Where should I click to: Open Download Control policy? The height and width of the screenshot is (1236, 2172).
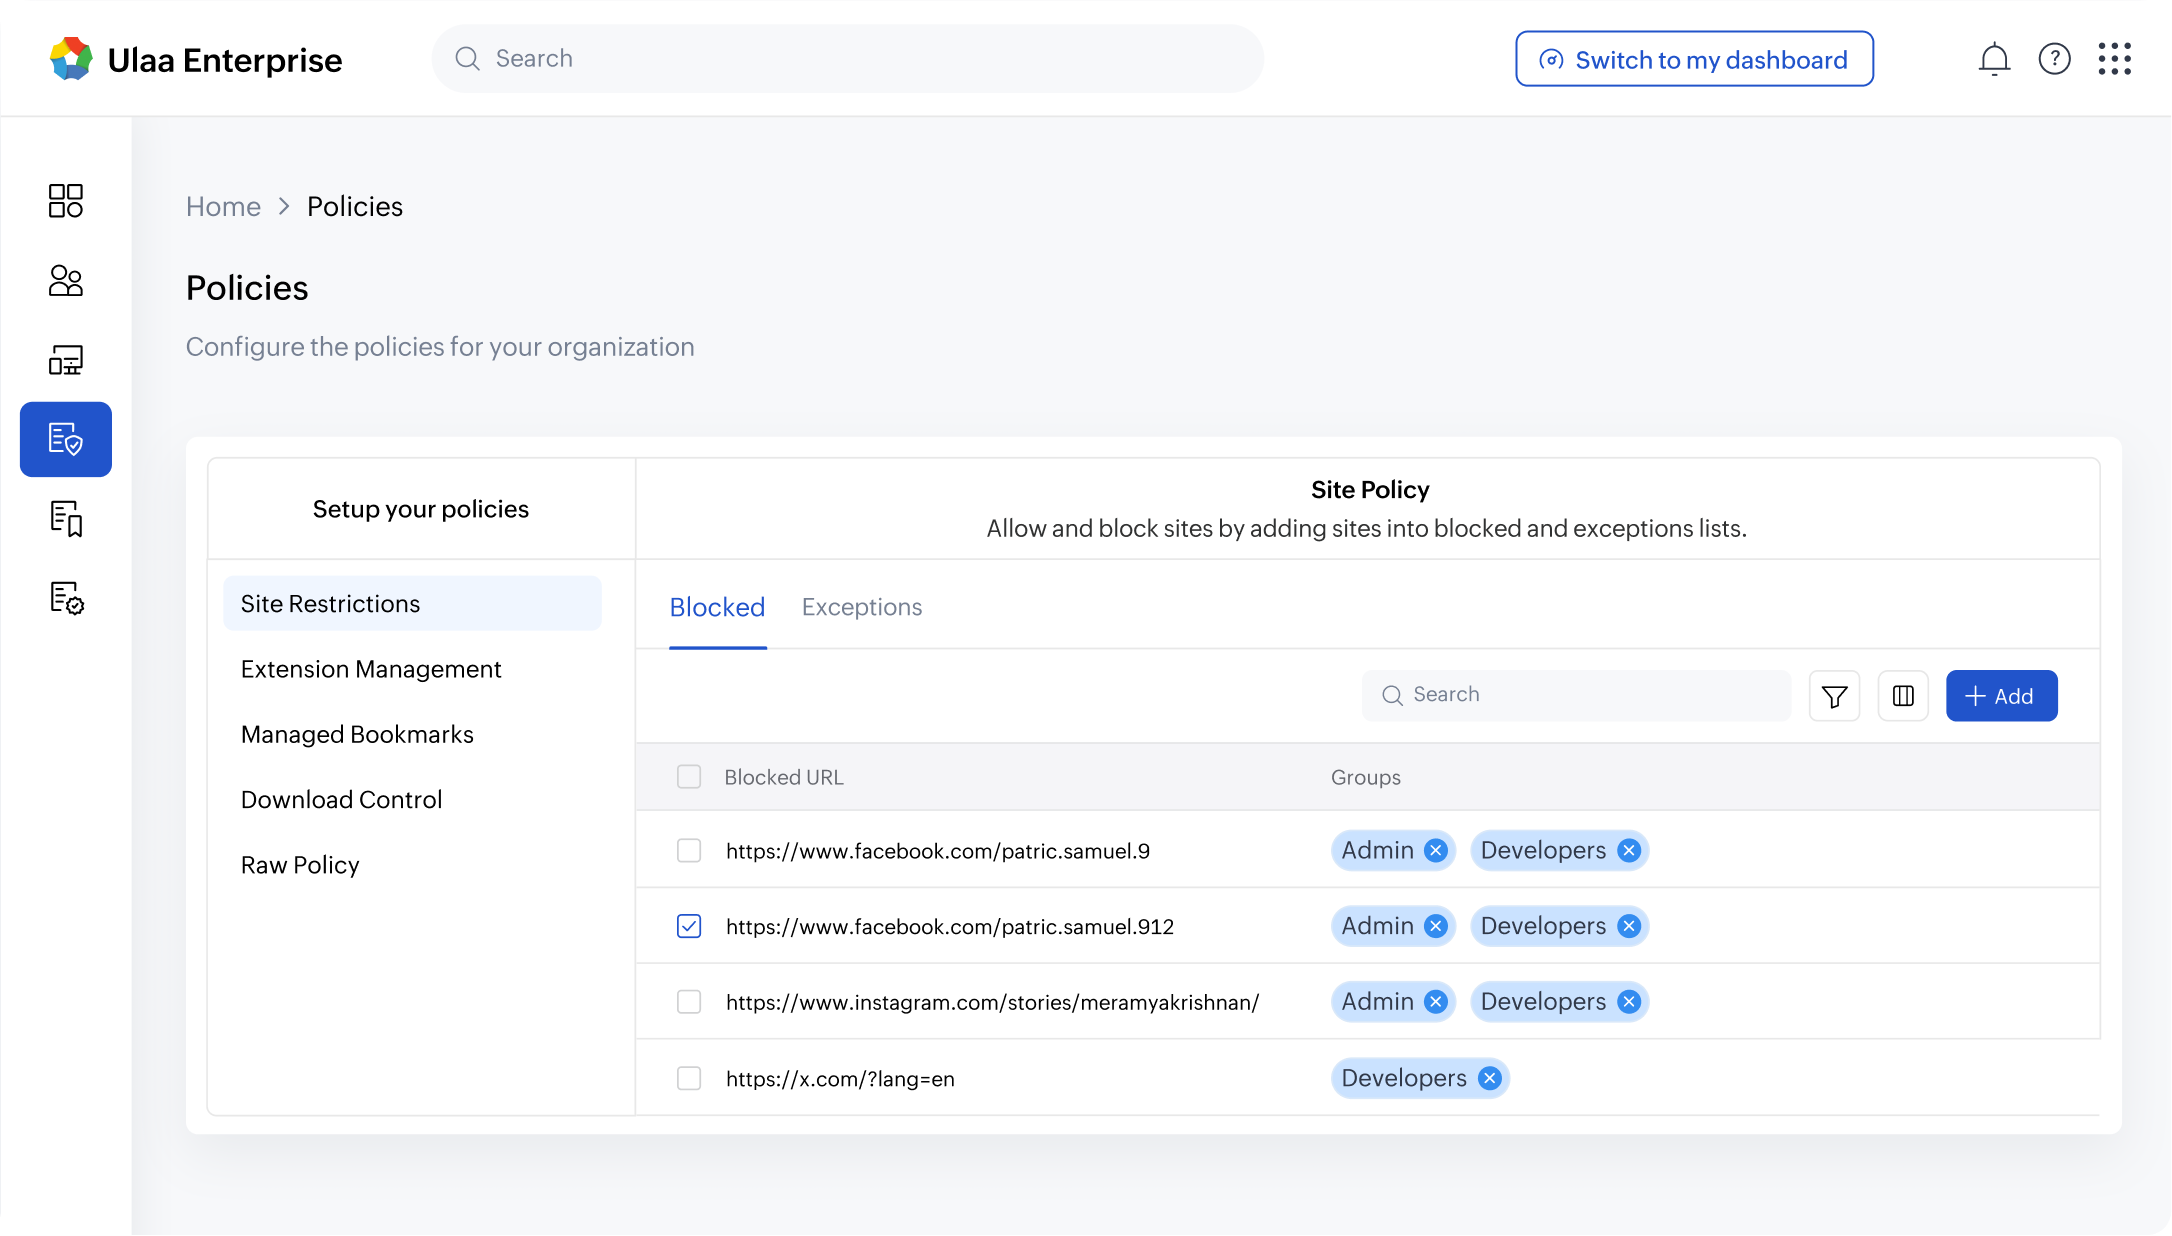(x=341, y=799)
